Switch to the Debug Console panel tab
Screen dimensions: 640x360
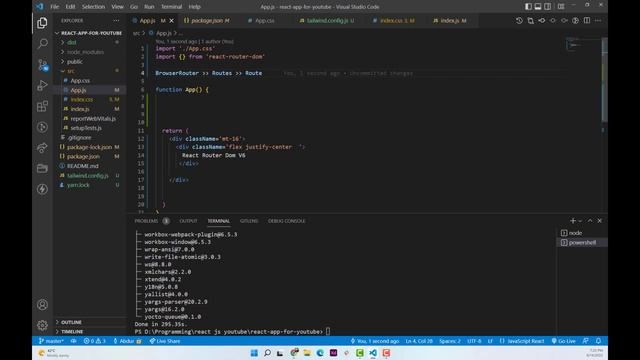(x=287, y=221)
